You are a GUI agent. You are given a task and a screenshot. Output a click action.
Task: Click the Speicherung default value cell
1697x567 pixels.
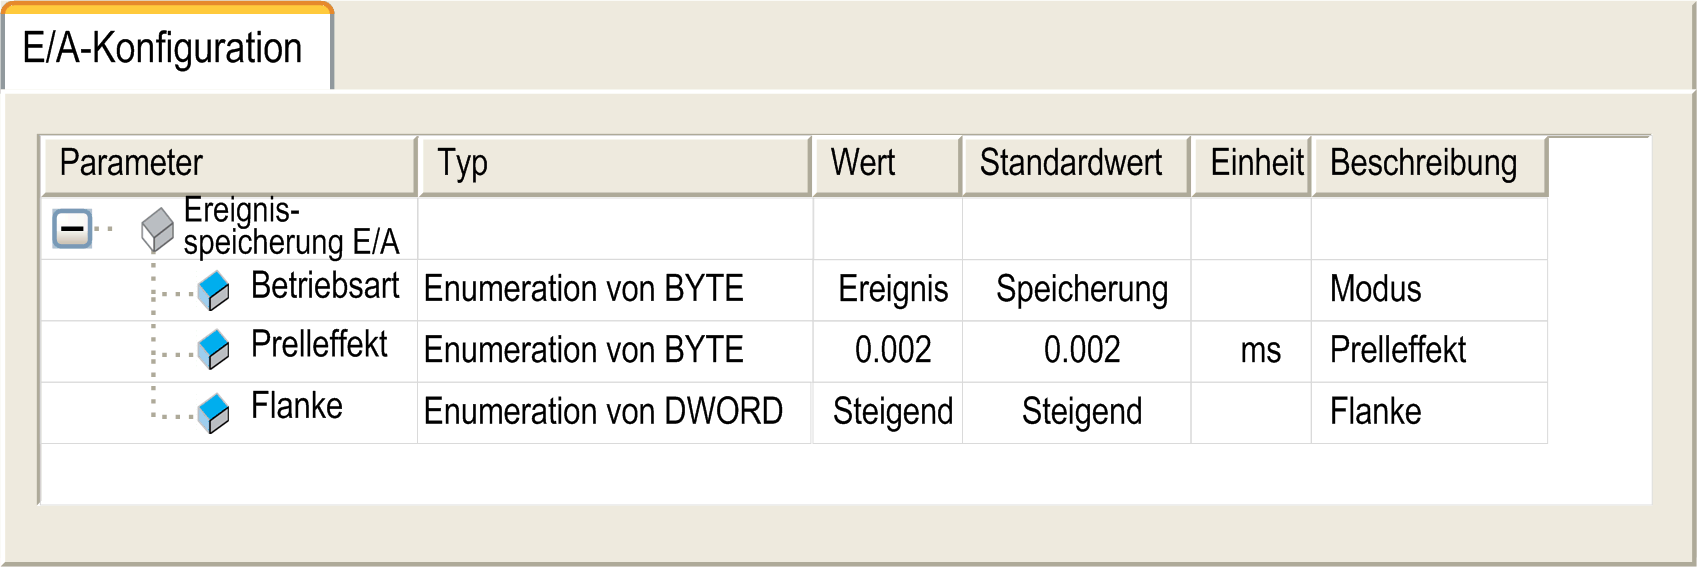1077,290
